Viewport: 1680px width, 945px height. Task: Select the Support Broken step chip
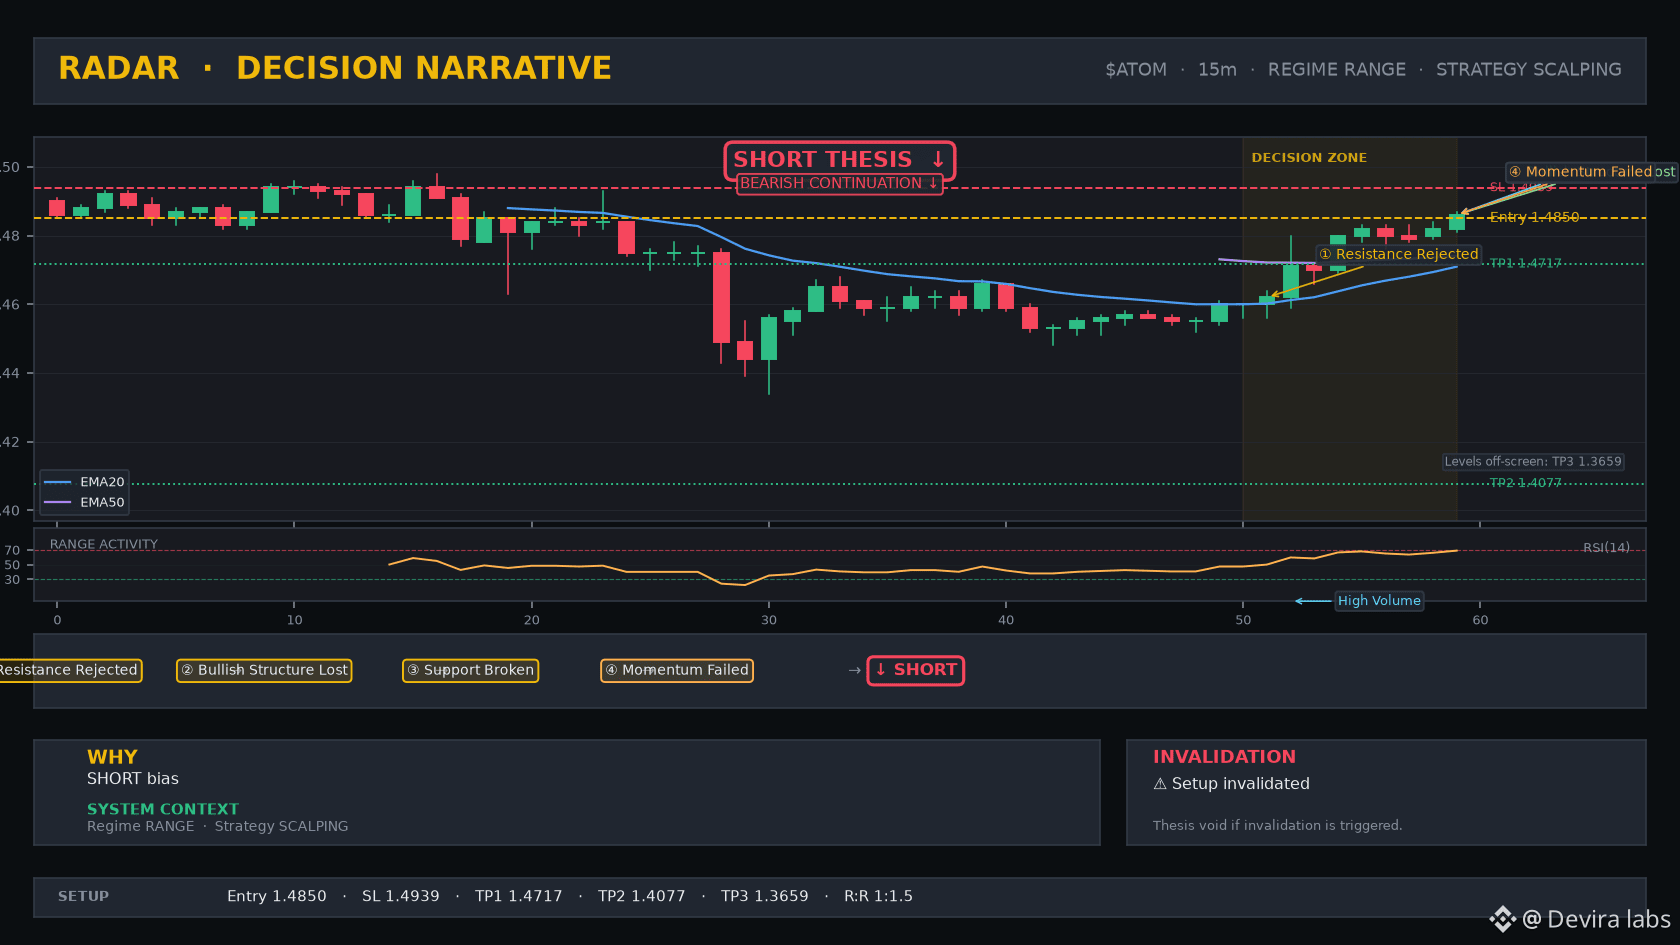click(x=470, y=670)
